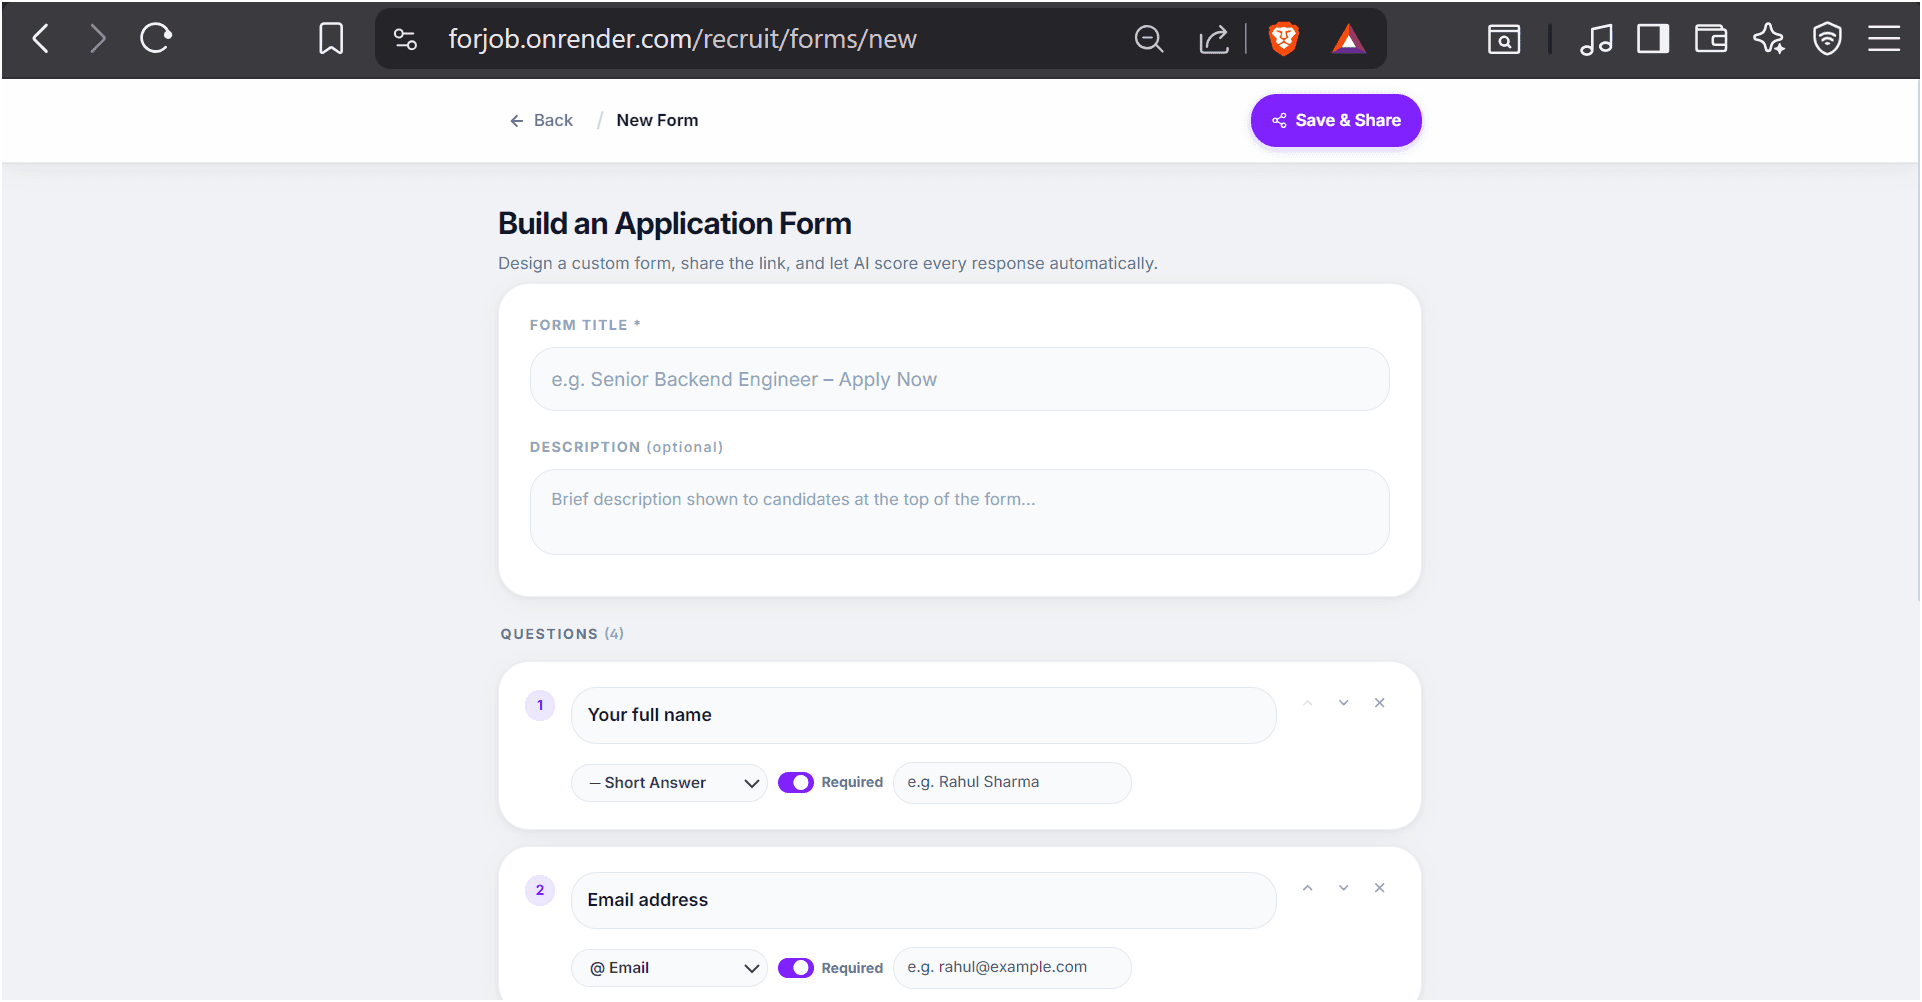The image size is (1922, 1002).
Task: Move question 1 down
Action: point(1343,703)
